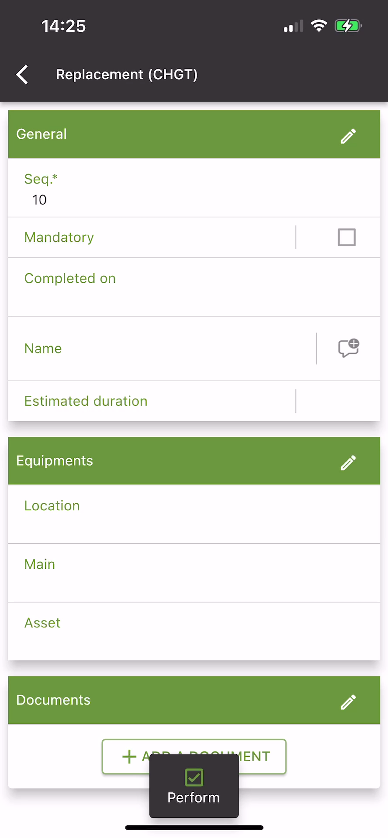Add a comment to the Name field

[348, 348]
